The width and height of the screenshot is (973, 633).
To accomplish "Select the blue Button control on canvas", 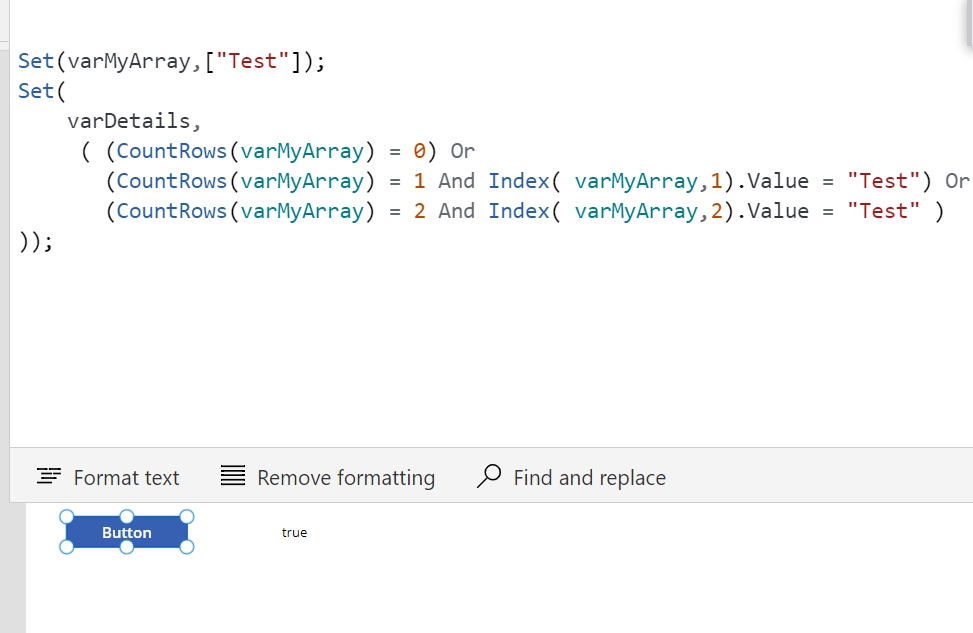I will tap(127, 532).
